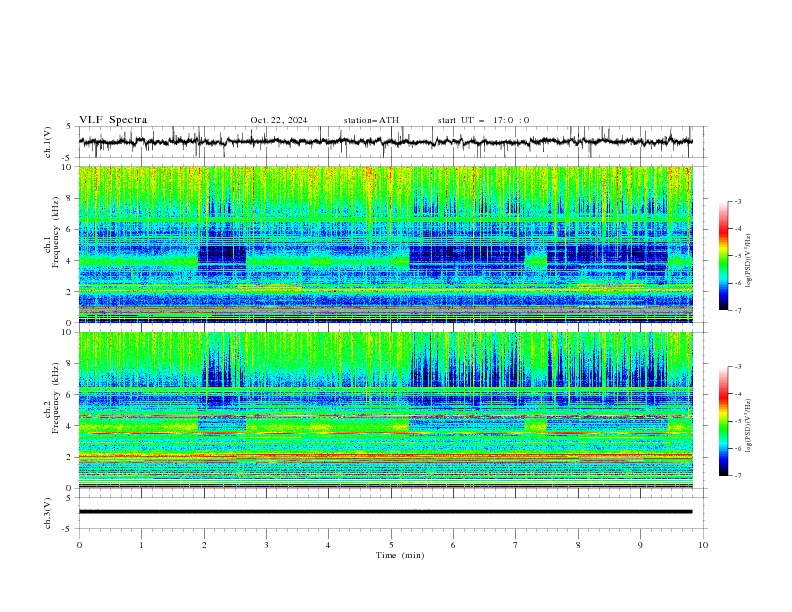792x612 pixels.
Task: Click the "-5" tick on lower colorbar
Action: (x=737, y=421)
